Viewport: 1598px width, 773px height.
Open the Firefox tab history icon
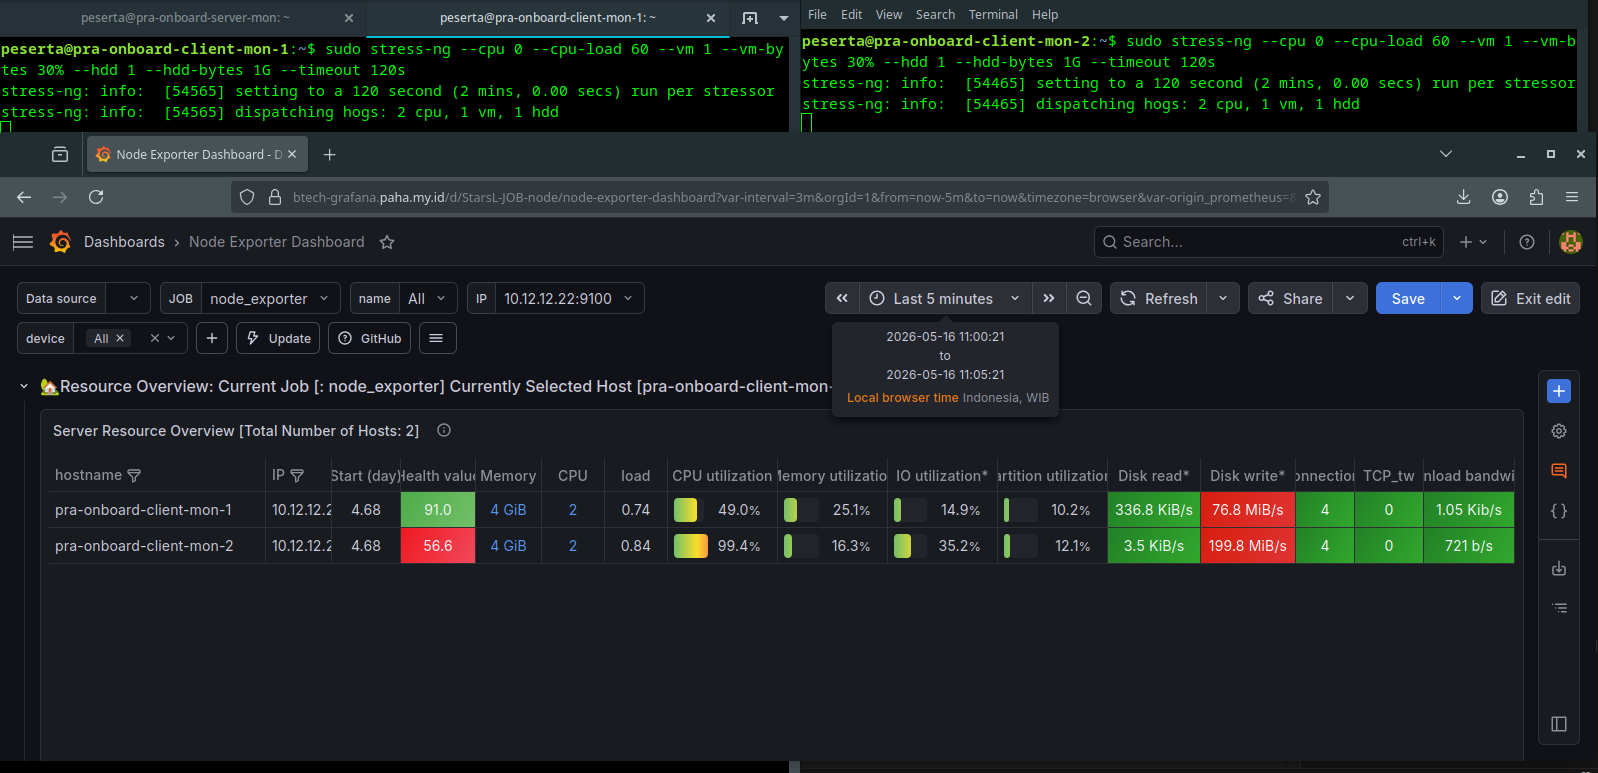[x=60, y=154]
